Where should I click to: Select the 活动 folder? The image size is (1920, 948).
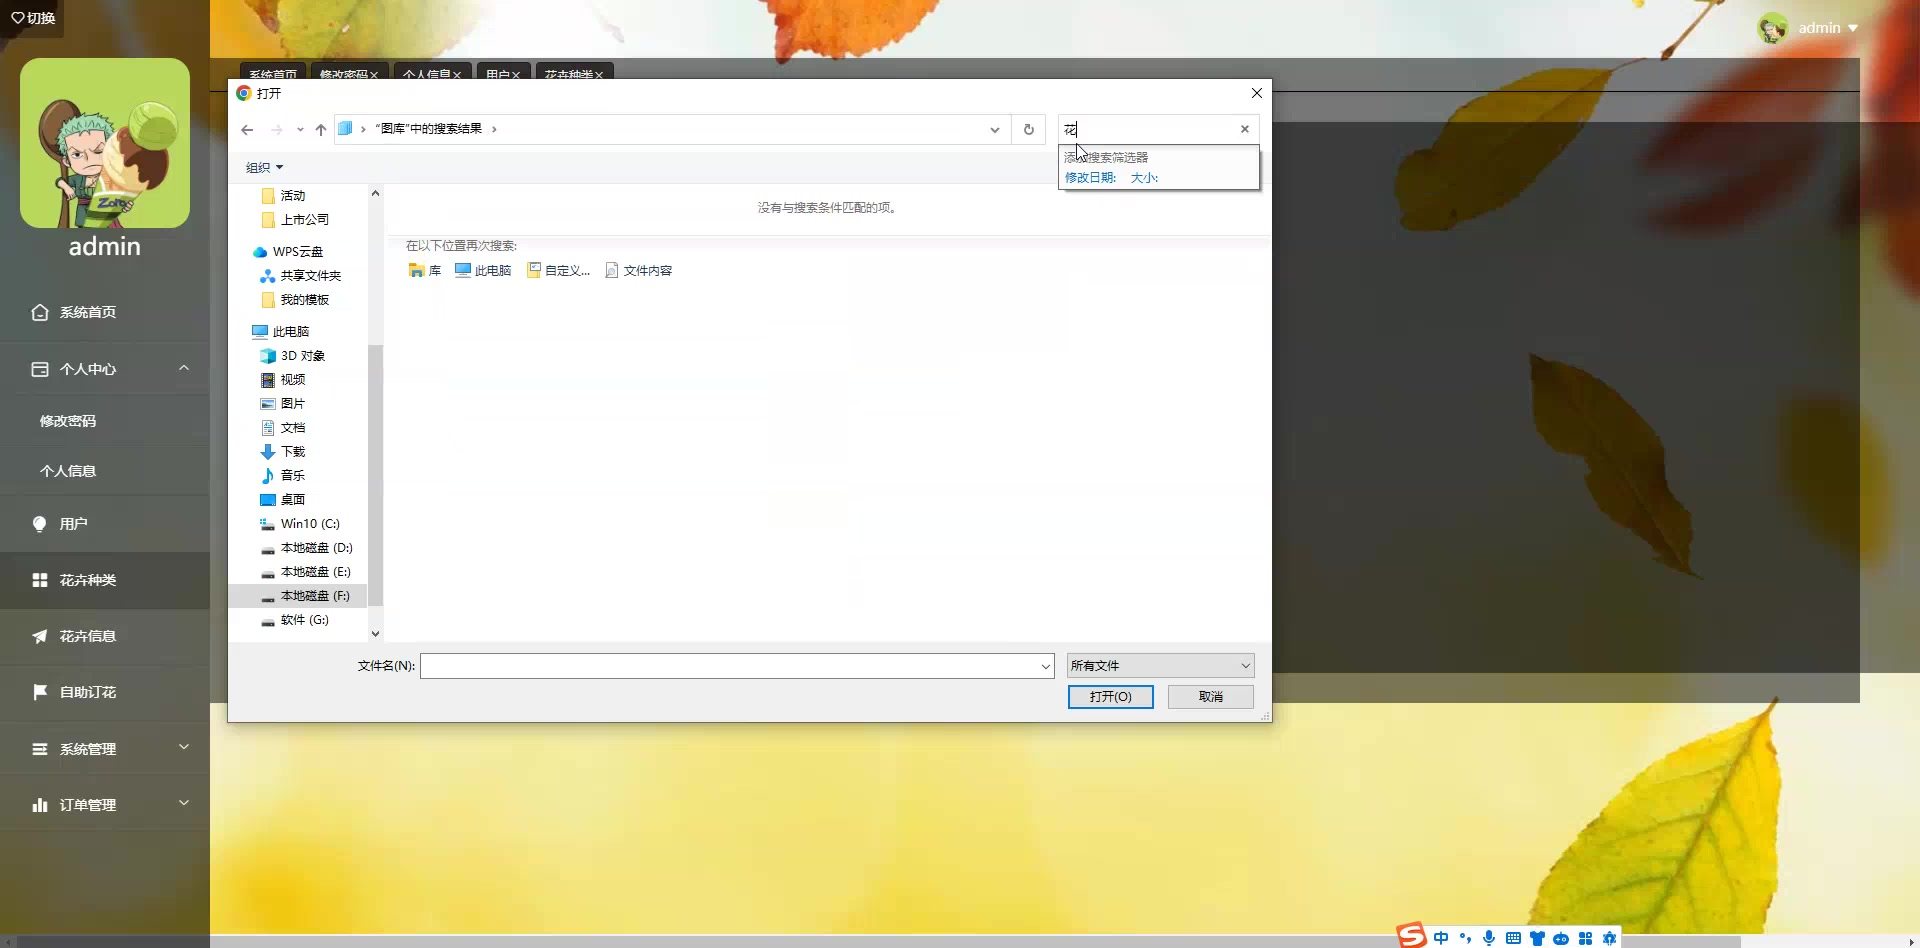282,196
